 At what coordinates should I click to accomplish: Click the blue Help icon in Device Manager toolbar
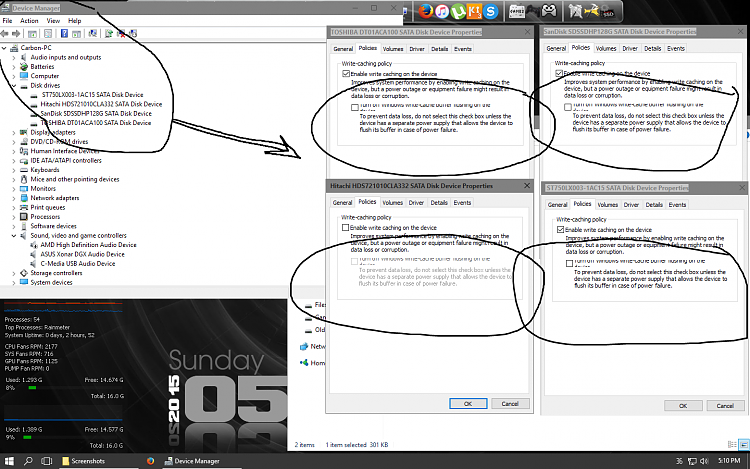64,33
